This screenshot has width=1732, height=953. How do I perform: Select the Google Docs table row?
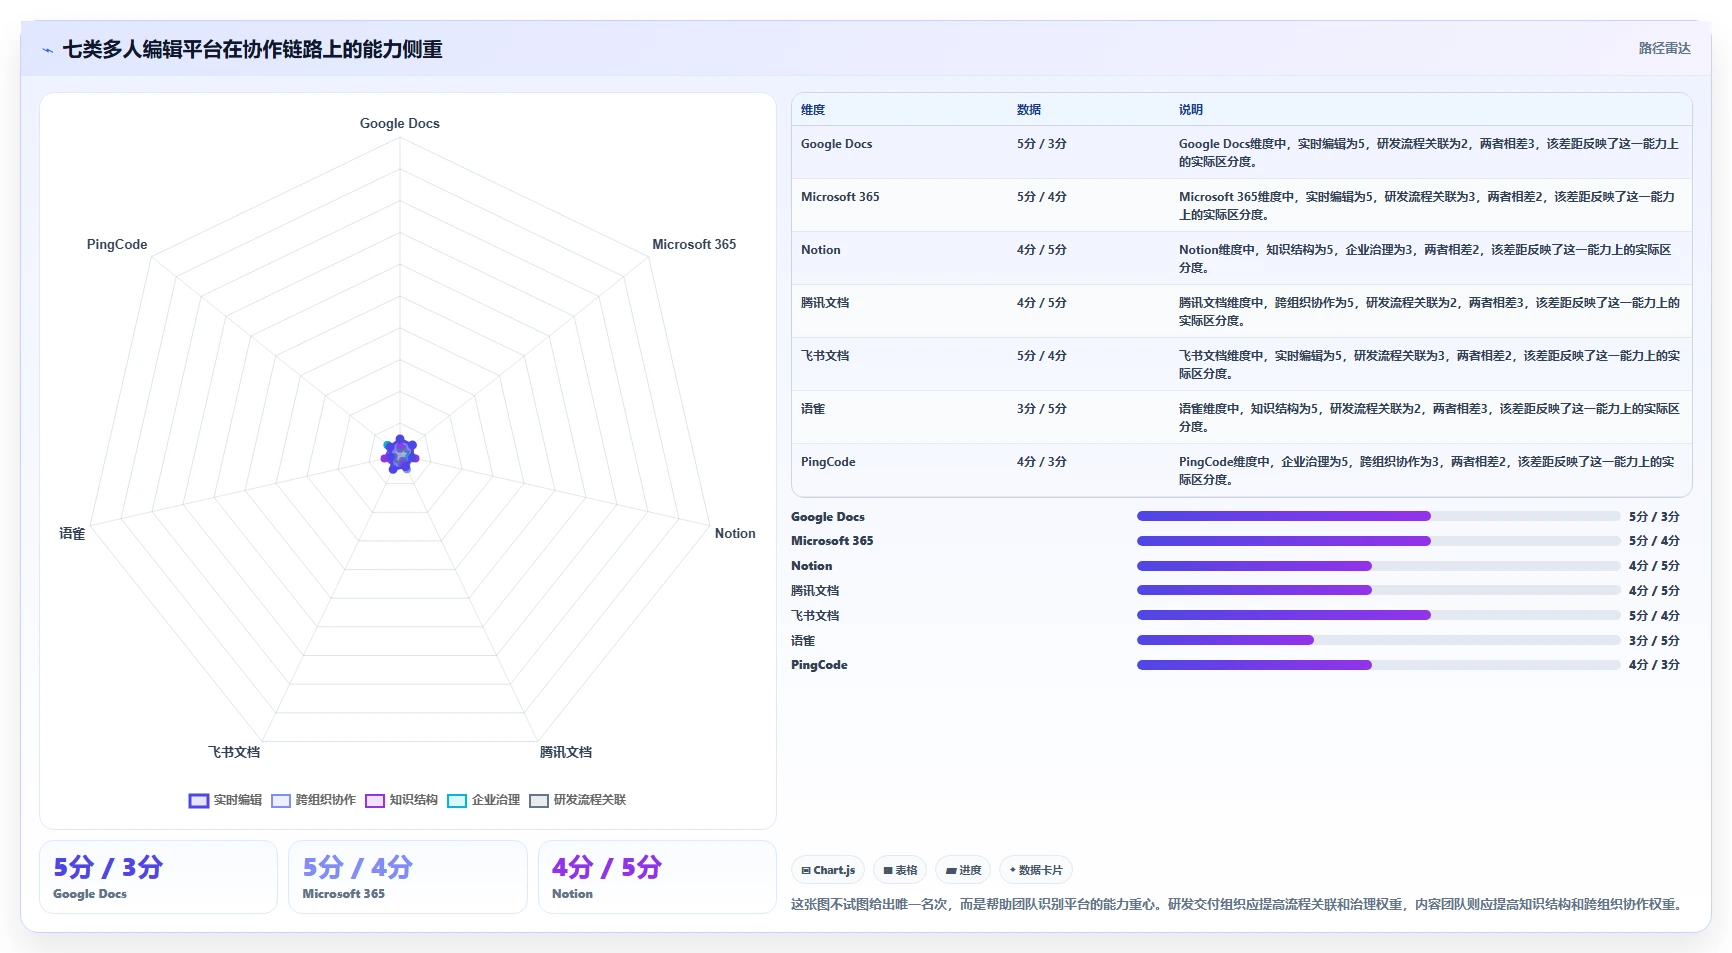coord(1241,152)
